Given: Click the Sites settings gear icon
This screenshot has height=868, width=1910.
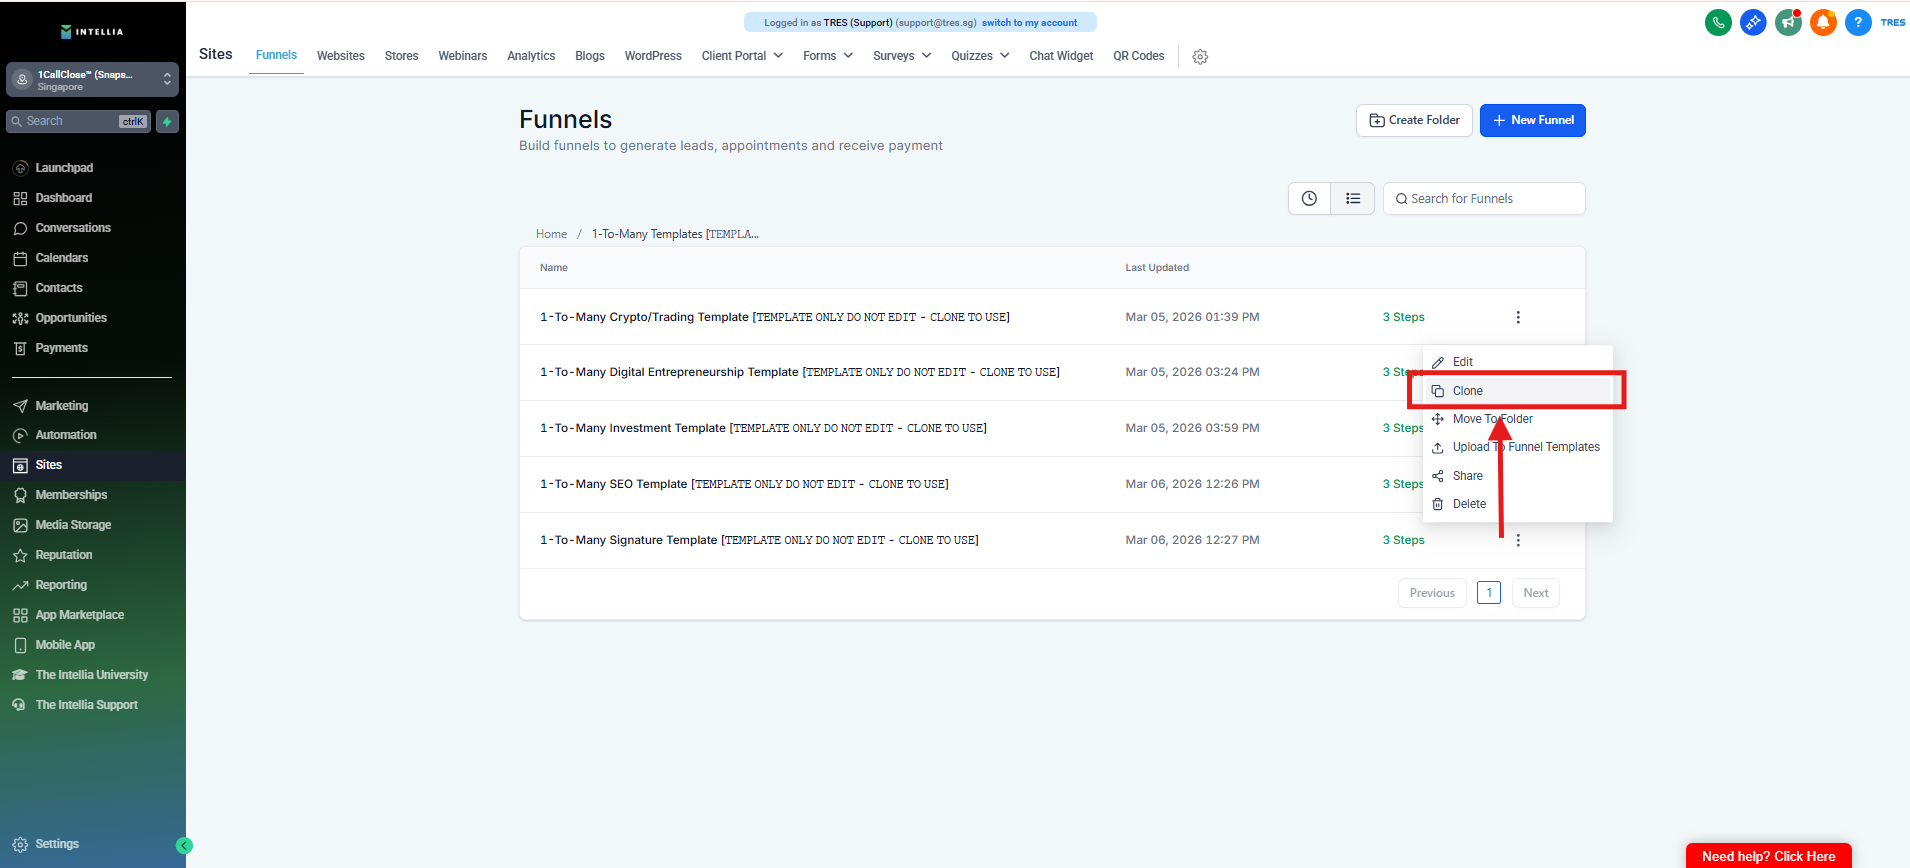Looking at the screenshot, I should [1200, 57].
